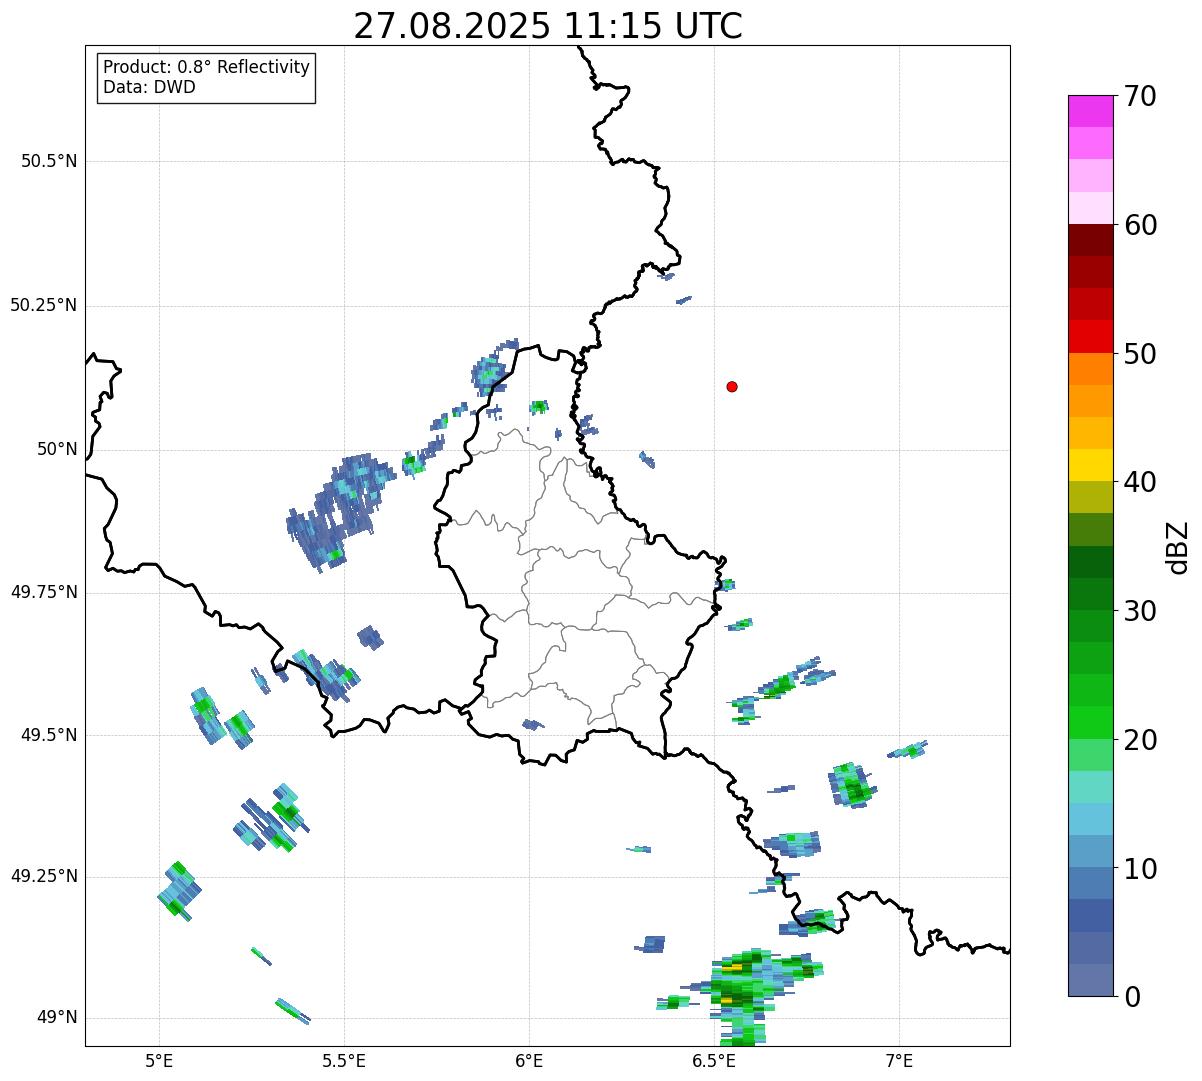Click the colorbar tick label 70
The width and height of the screenshot is (1202, 1081).
point(1140,97)
